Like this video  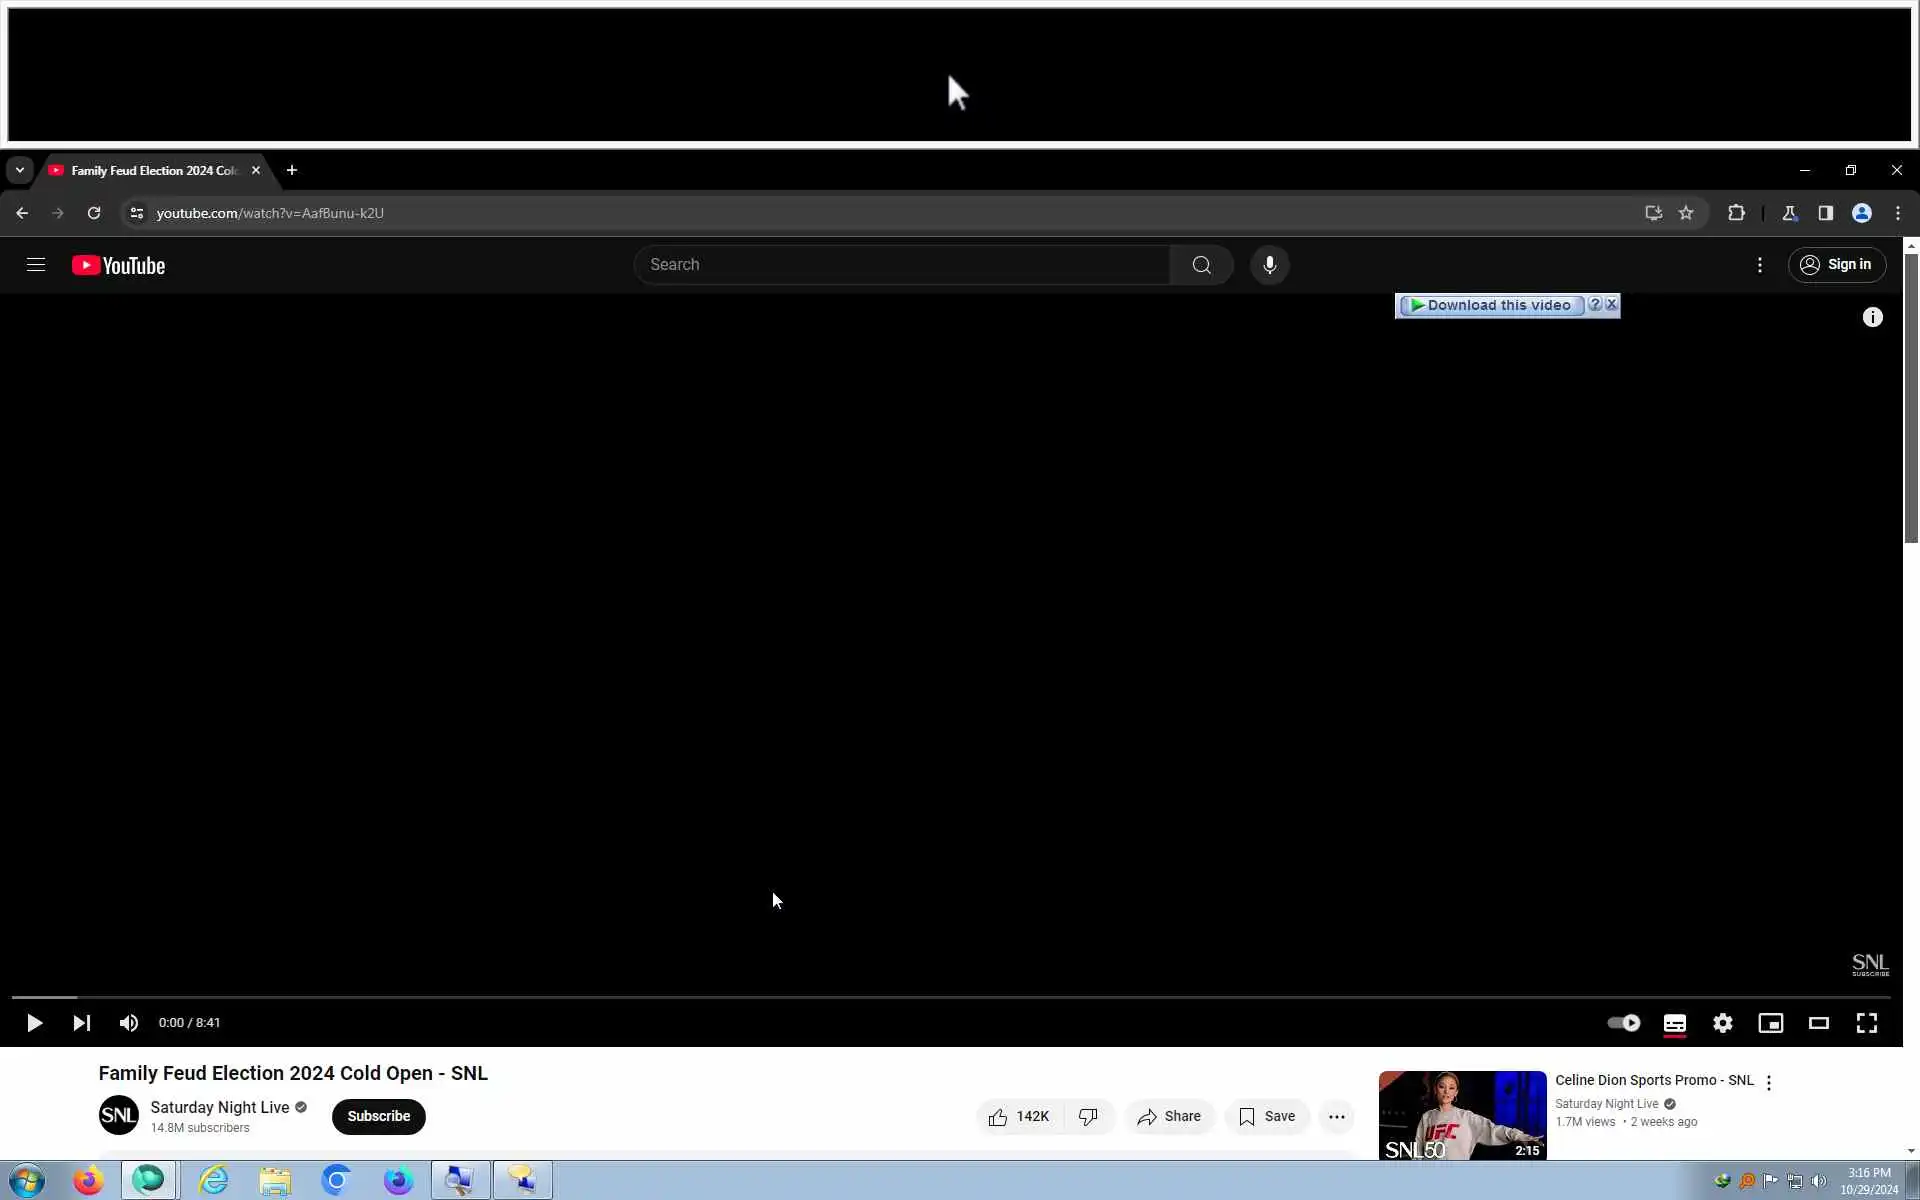click(1019, 1117)
